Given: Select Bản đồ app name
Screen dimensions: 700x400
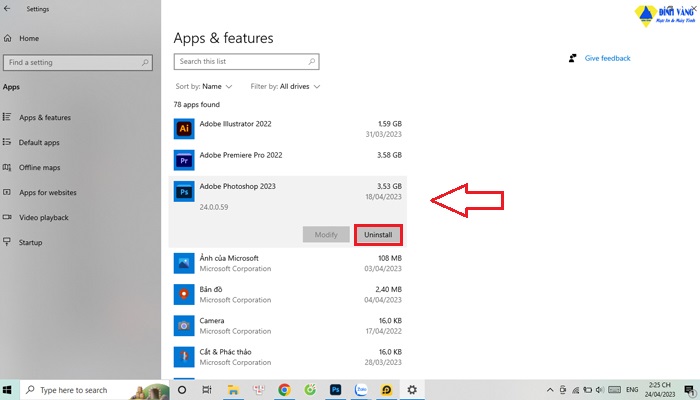Looking at the screenshot, I should click(x=211, y=289).
